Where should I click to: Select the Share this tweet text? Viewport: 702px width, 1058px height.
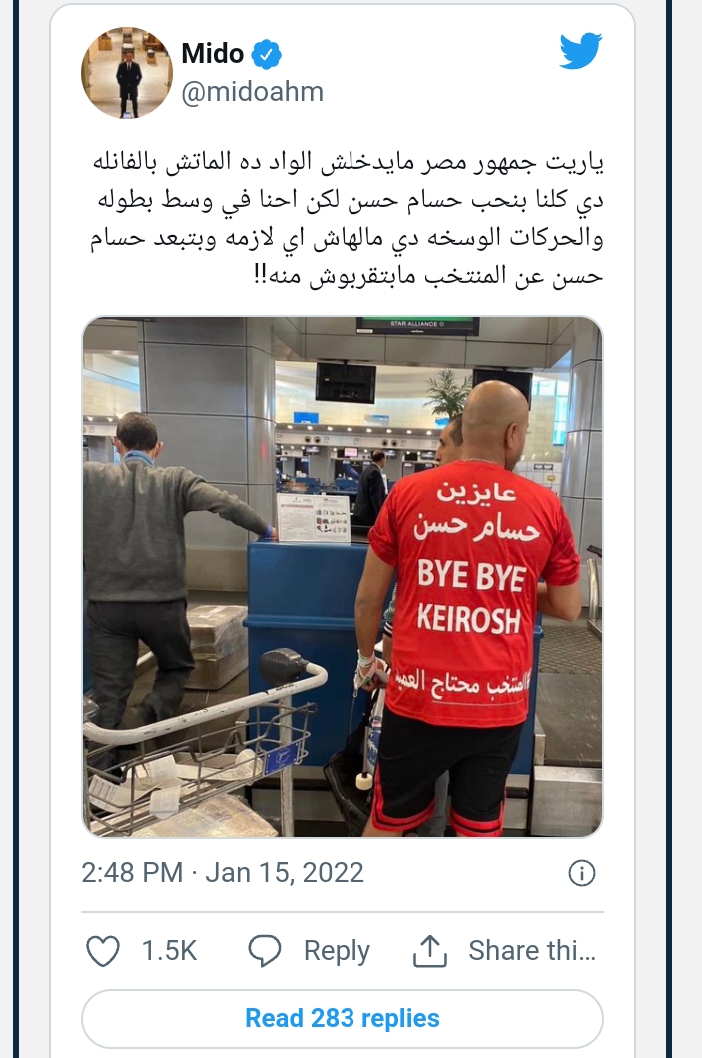pyautogui.click(x=532, y=951)
